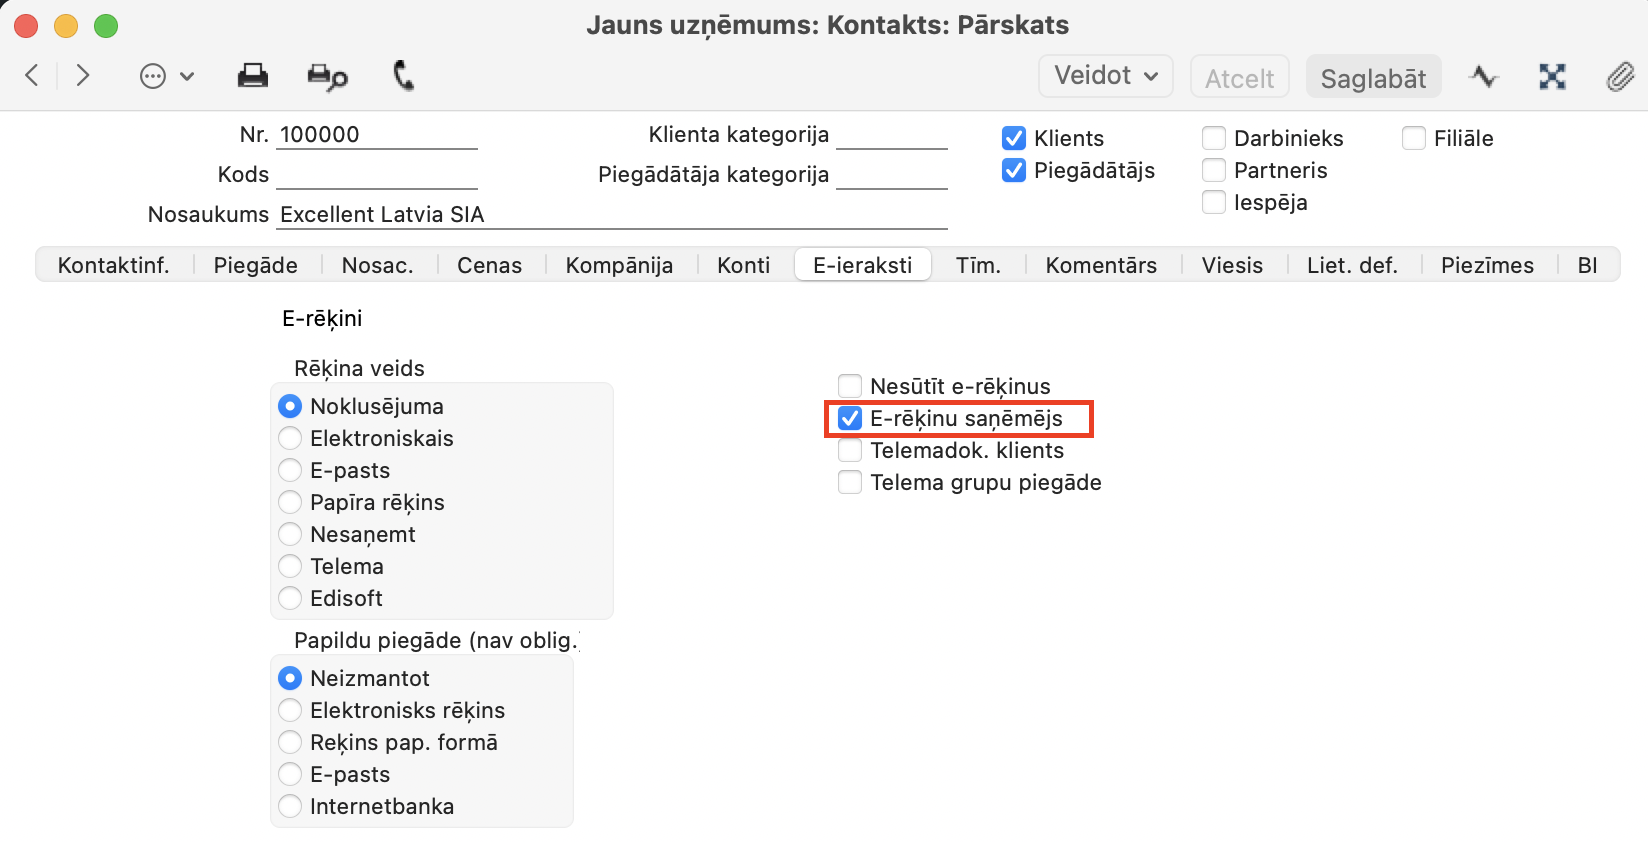Click the printer icon
Image resolution: width=1648 pixels, height=842 pixels.
tap(252, 76)
